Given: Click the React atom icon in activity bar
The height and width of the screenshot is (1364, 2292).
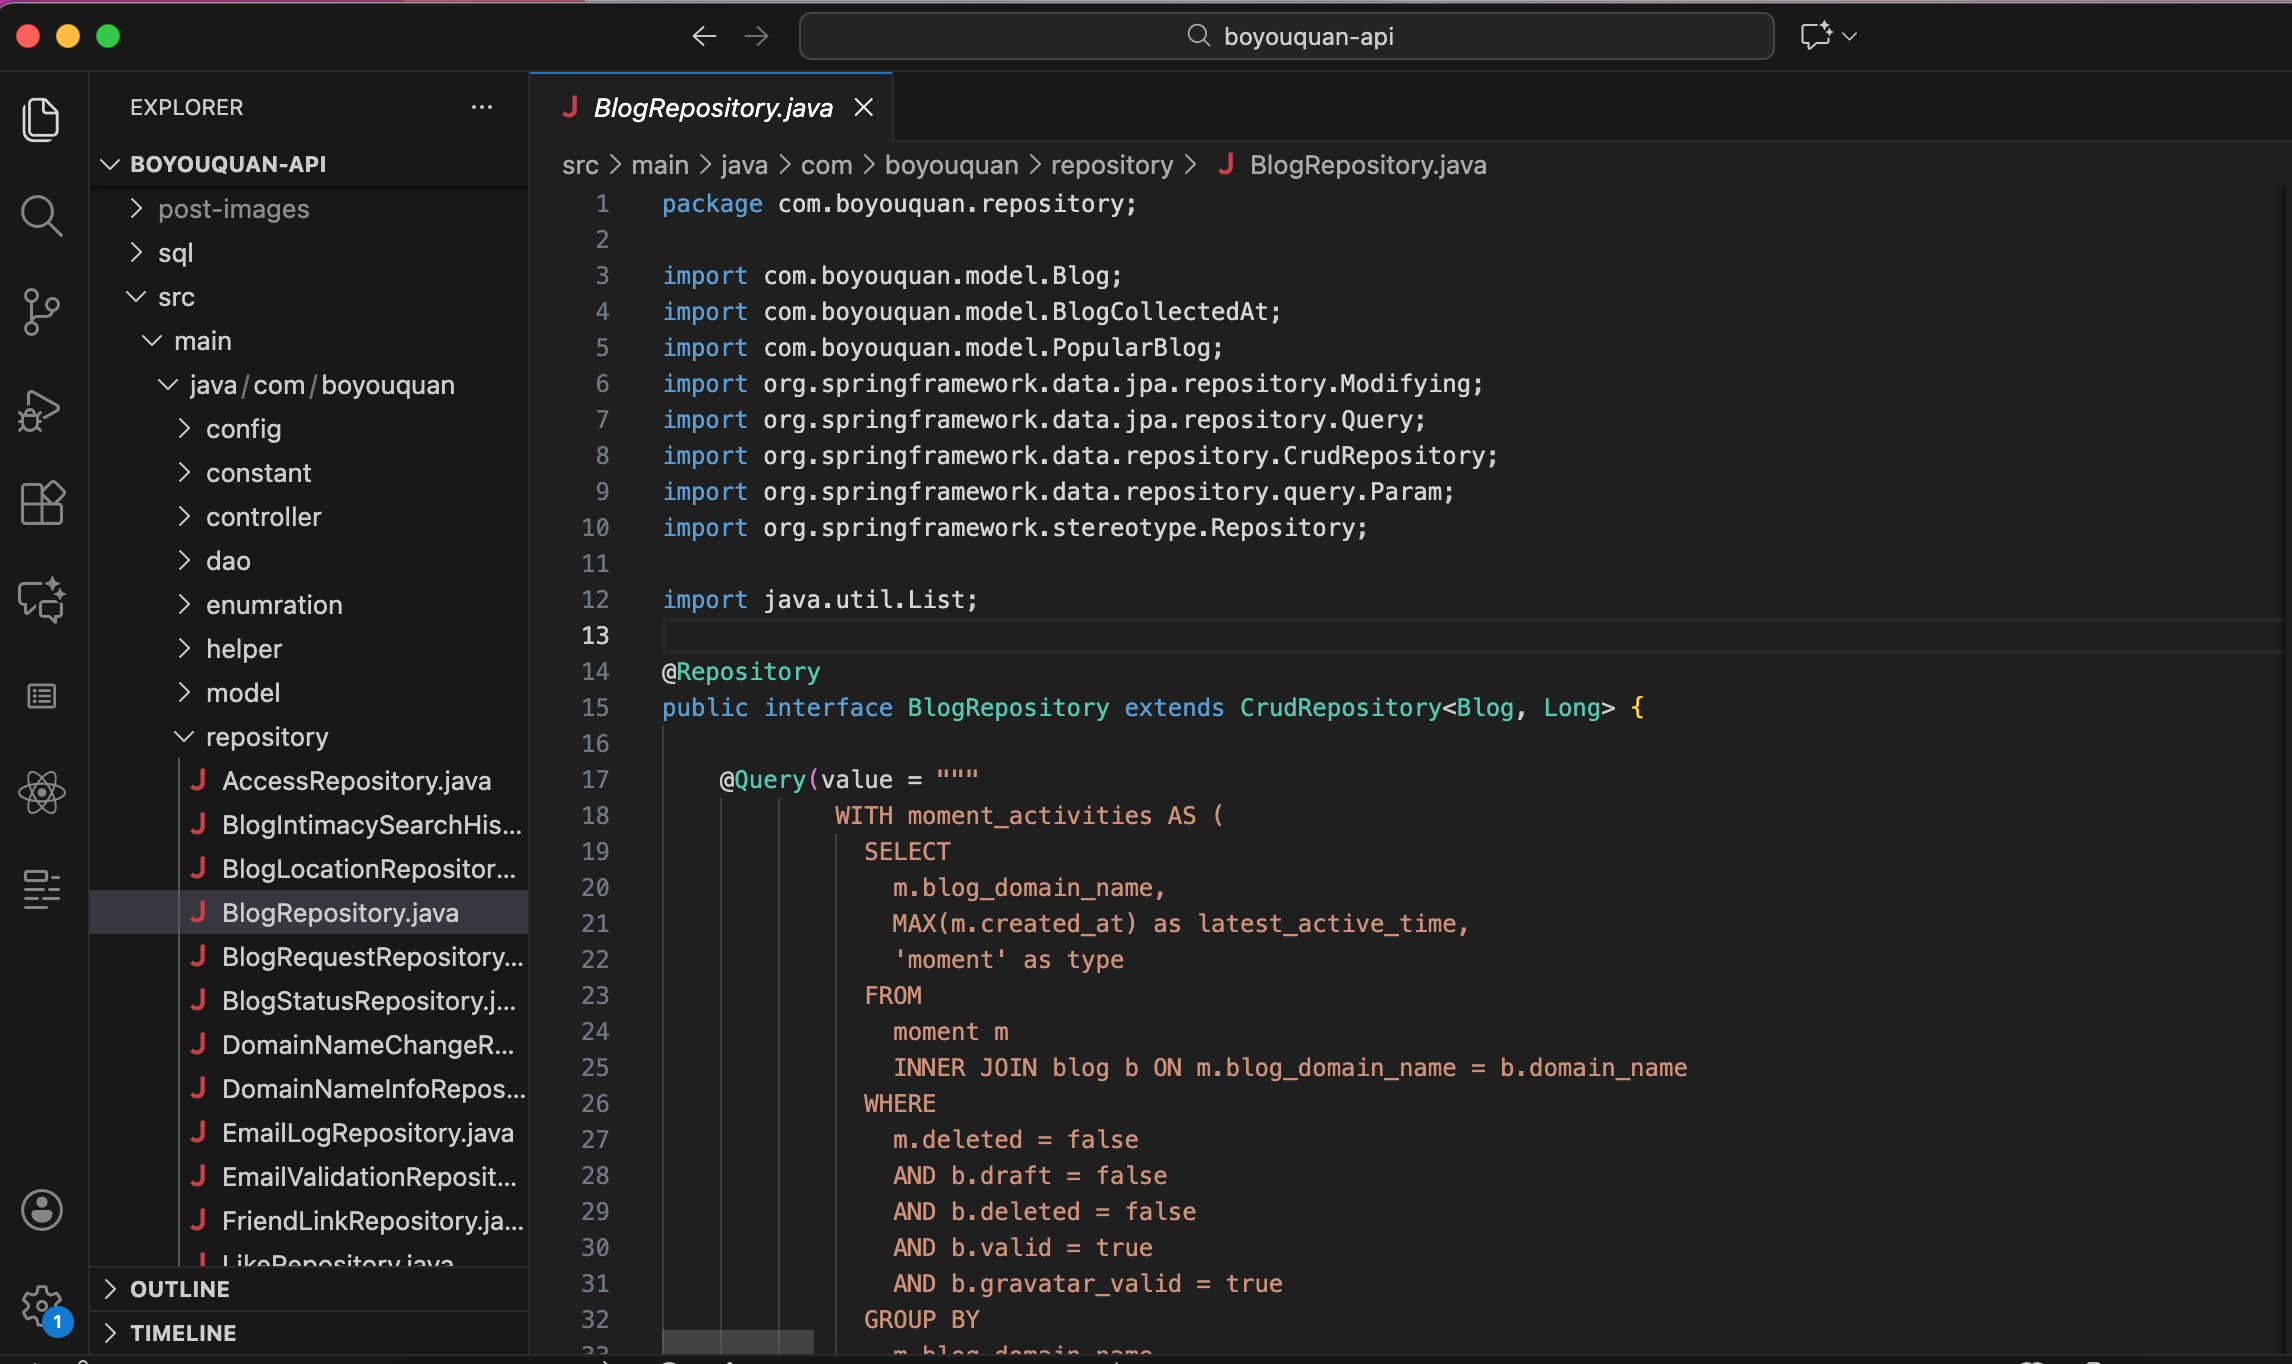Looking at the screenshot, I should [x=41, y=793].
